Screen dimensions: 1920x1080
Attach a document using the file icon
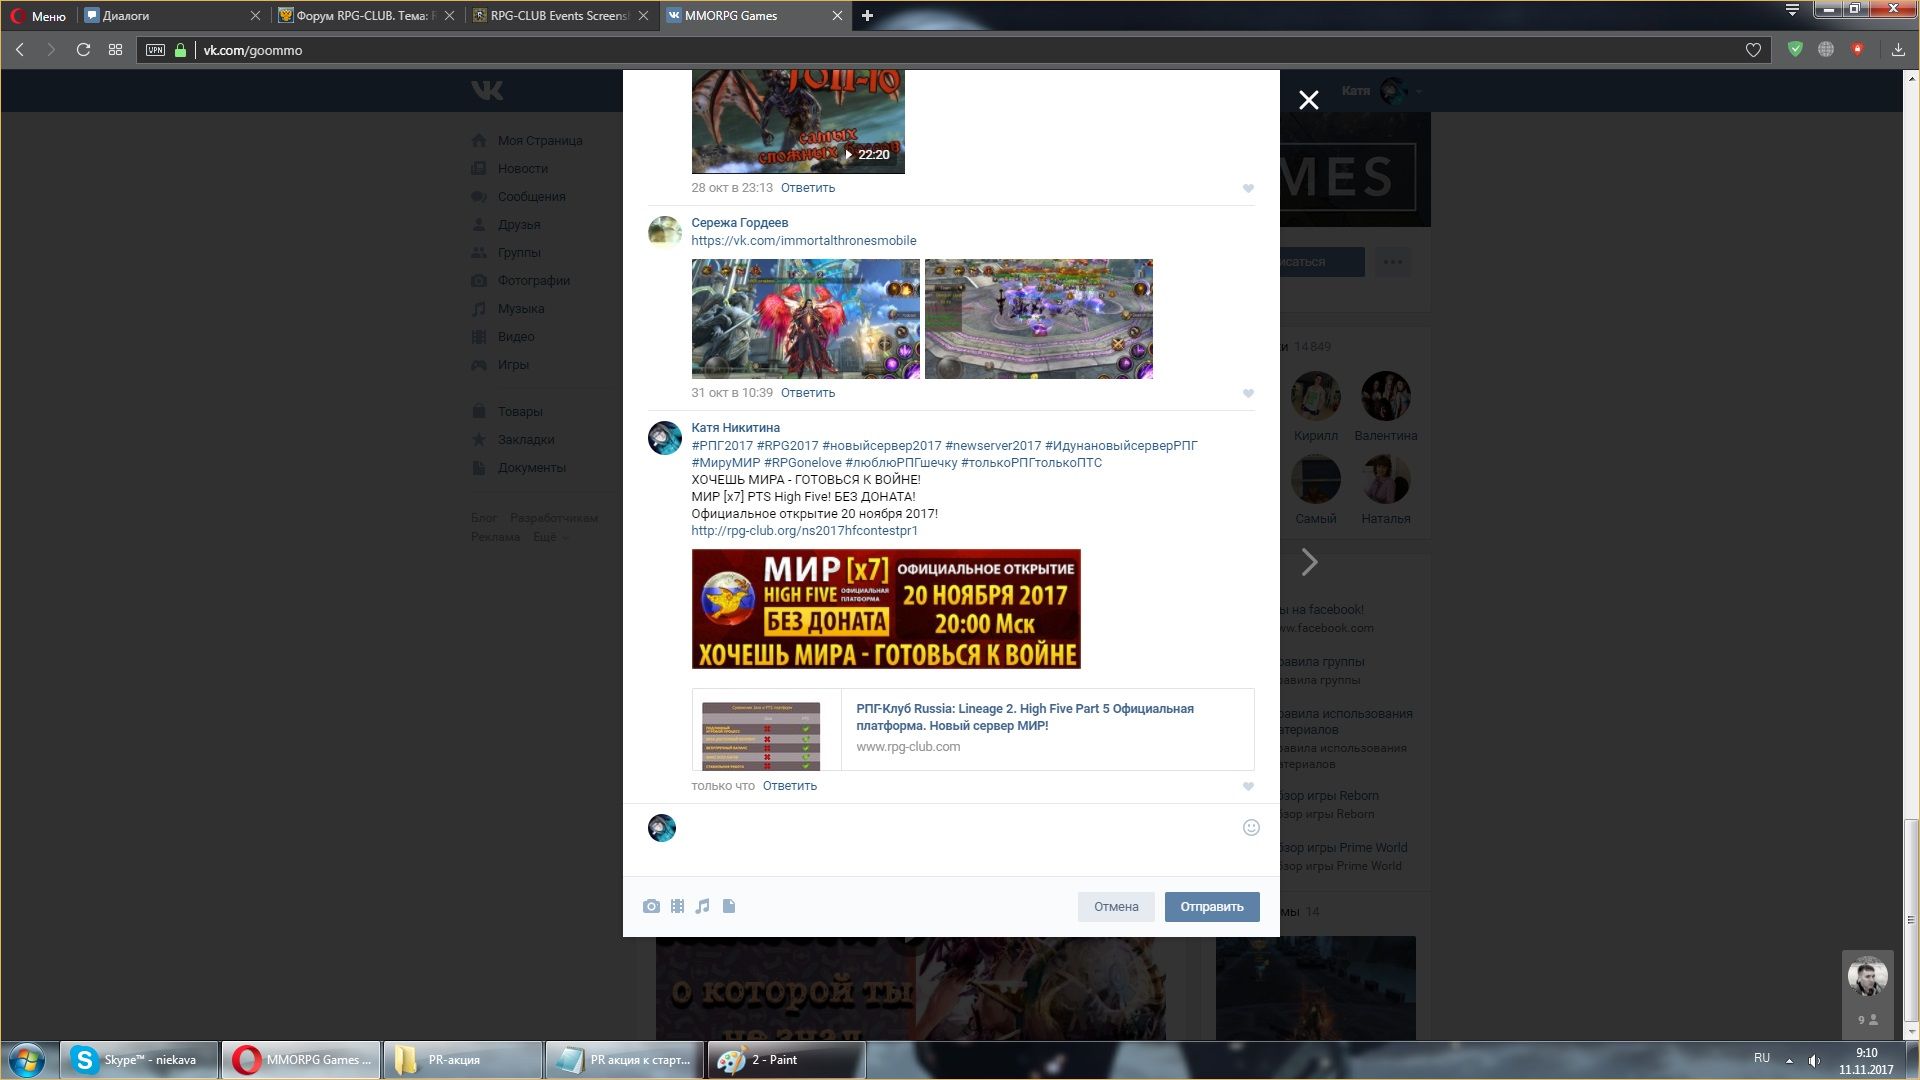(x=729, y=906)
